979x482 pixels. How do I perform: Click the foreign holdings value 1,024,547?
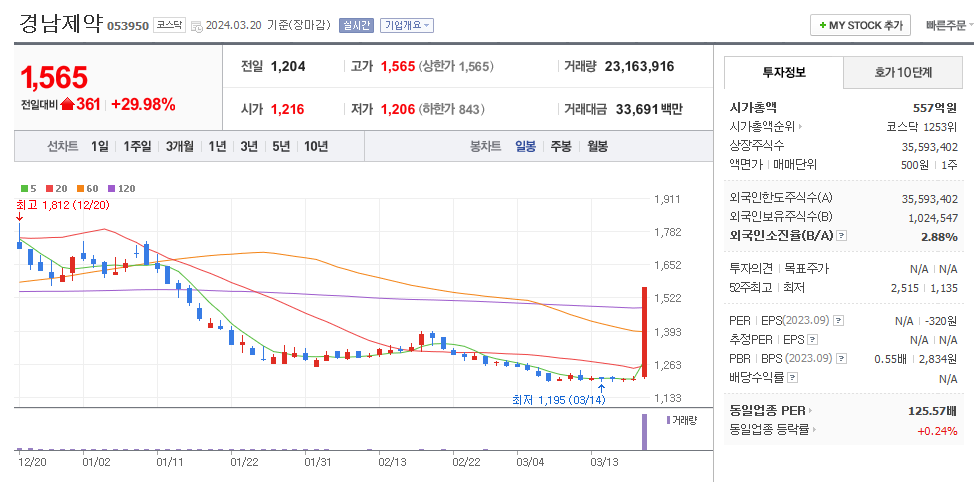click(x=933, y=217)
